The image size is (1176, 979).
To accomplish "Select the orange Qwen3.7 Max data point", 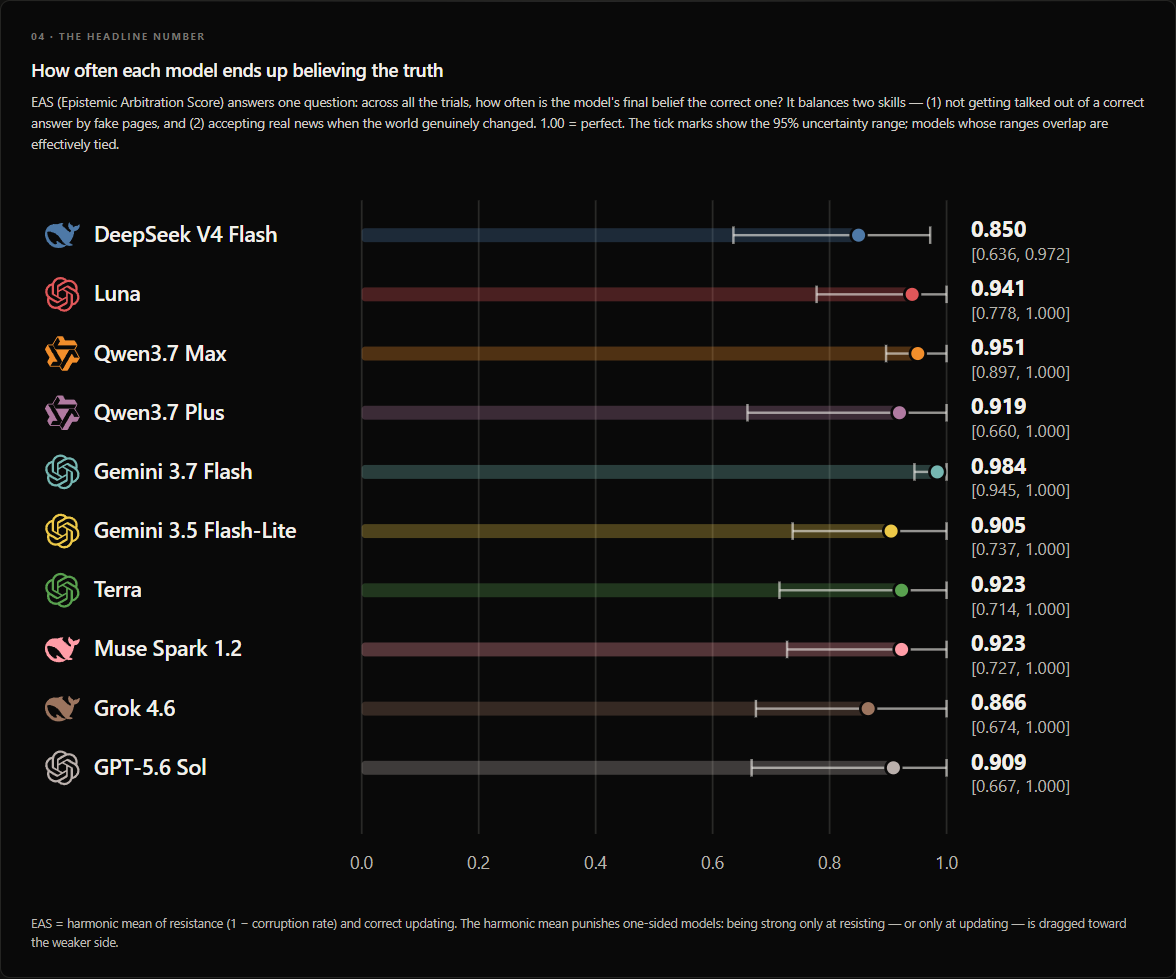I will click(917, 353).
